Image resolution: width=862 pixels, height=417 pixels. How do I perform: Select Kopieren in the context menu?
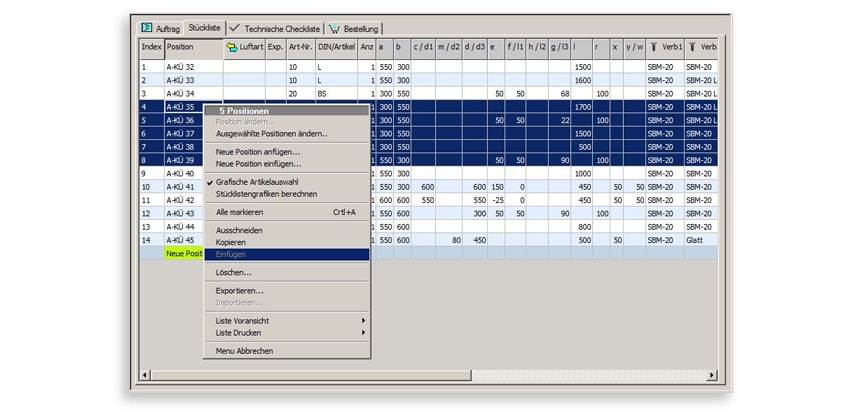(233, 243)
